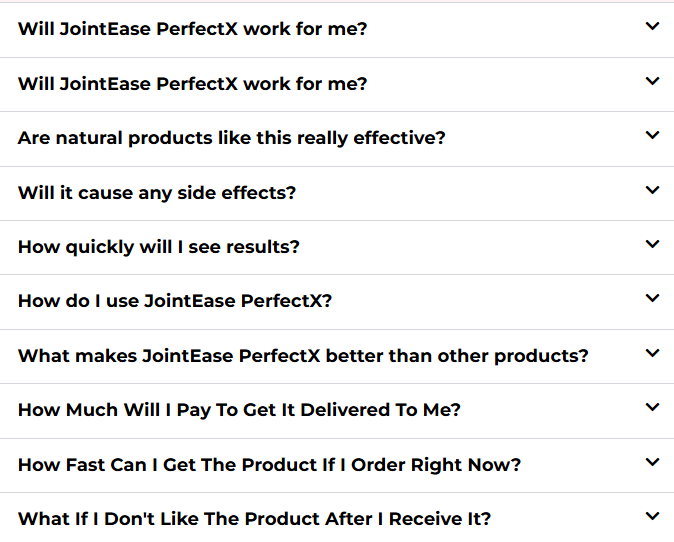This screenshot has height=542, width=674.
Task: Show answer to 'better than other products?' question
Action: [x=303, y=355]
